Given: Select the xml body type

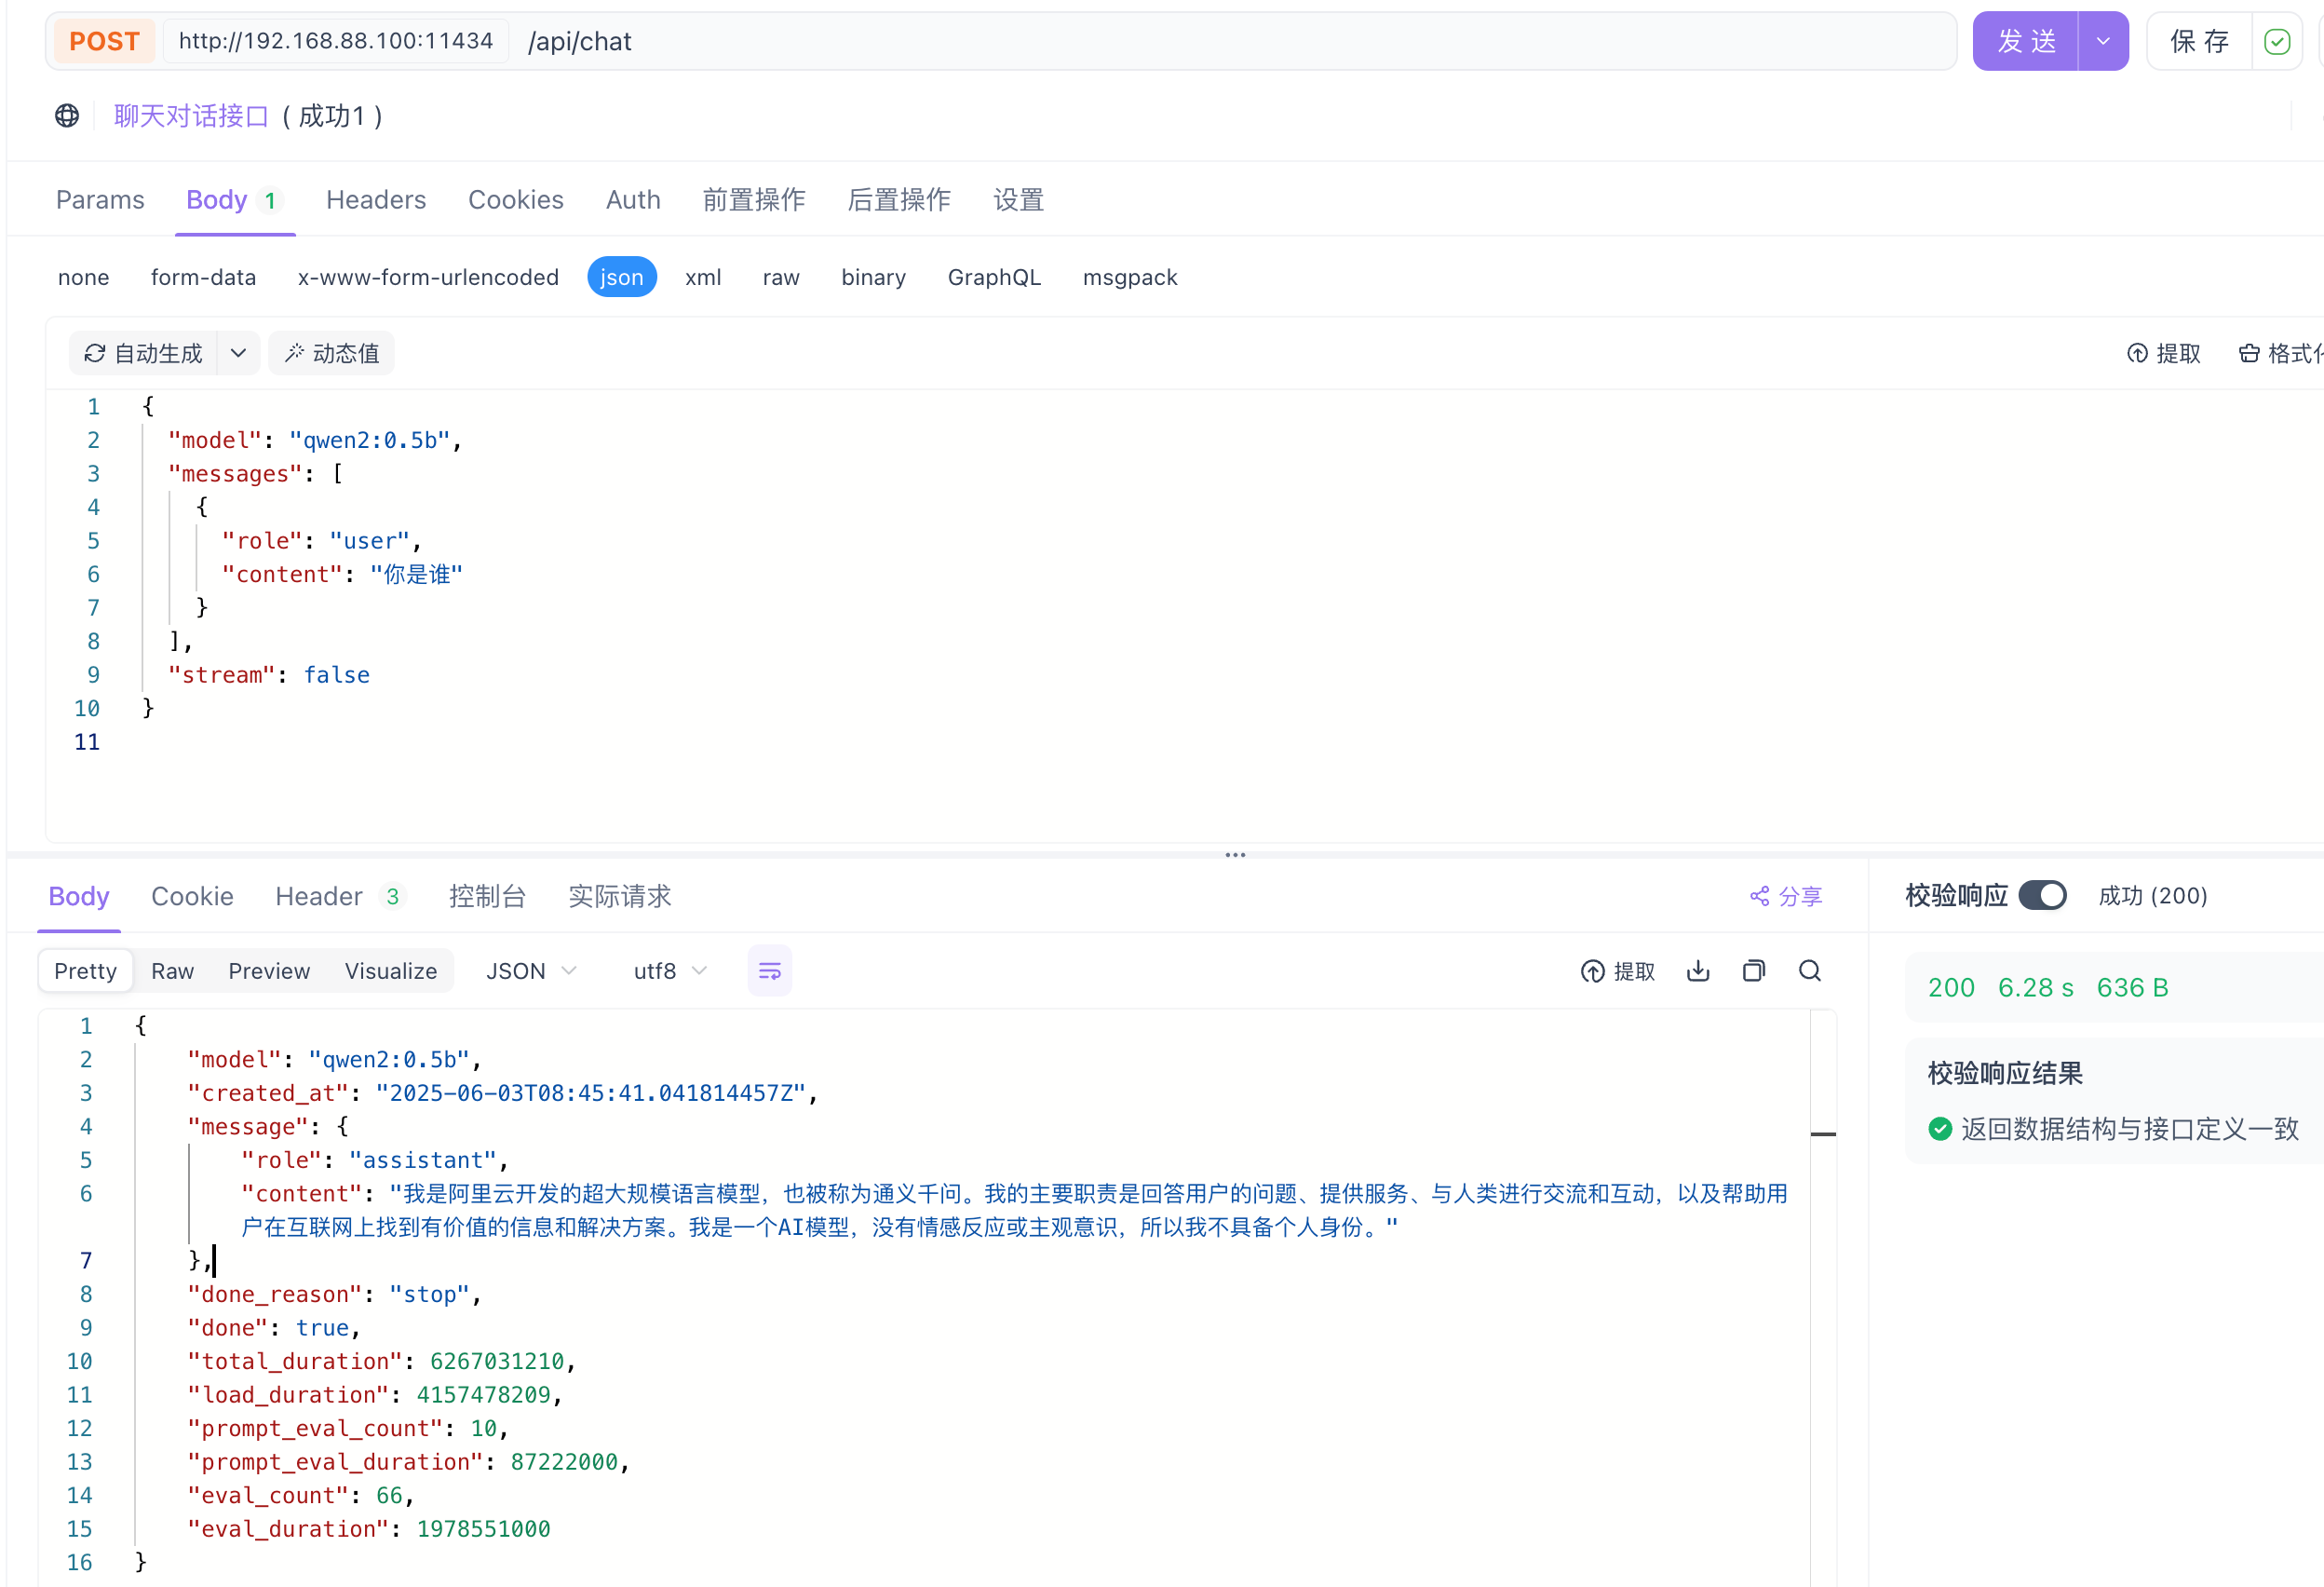Looking at the screenshot, I should 703,277.
